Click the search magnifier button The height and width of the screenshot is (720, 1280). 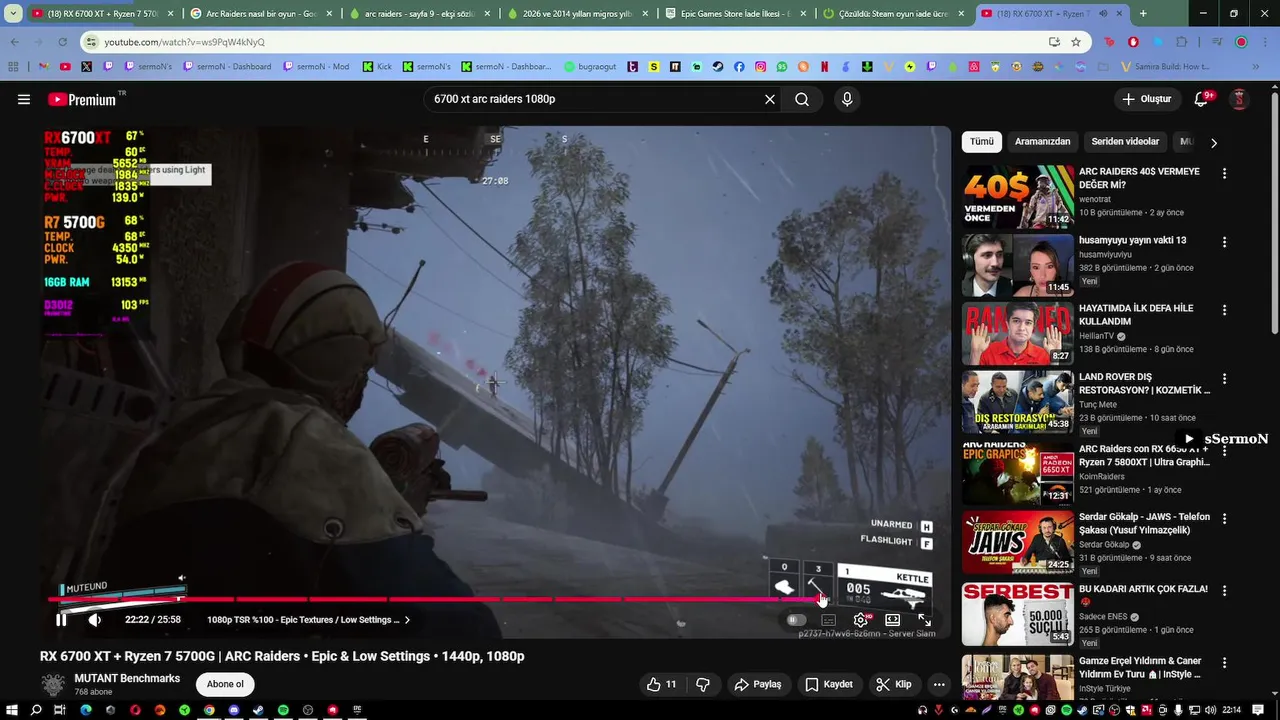coord(802,99)
